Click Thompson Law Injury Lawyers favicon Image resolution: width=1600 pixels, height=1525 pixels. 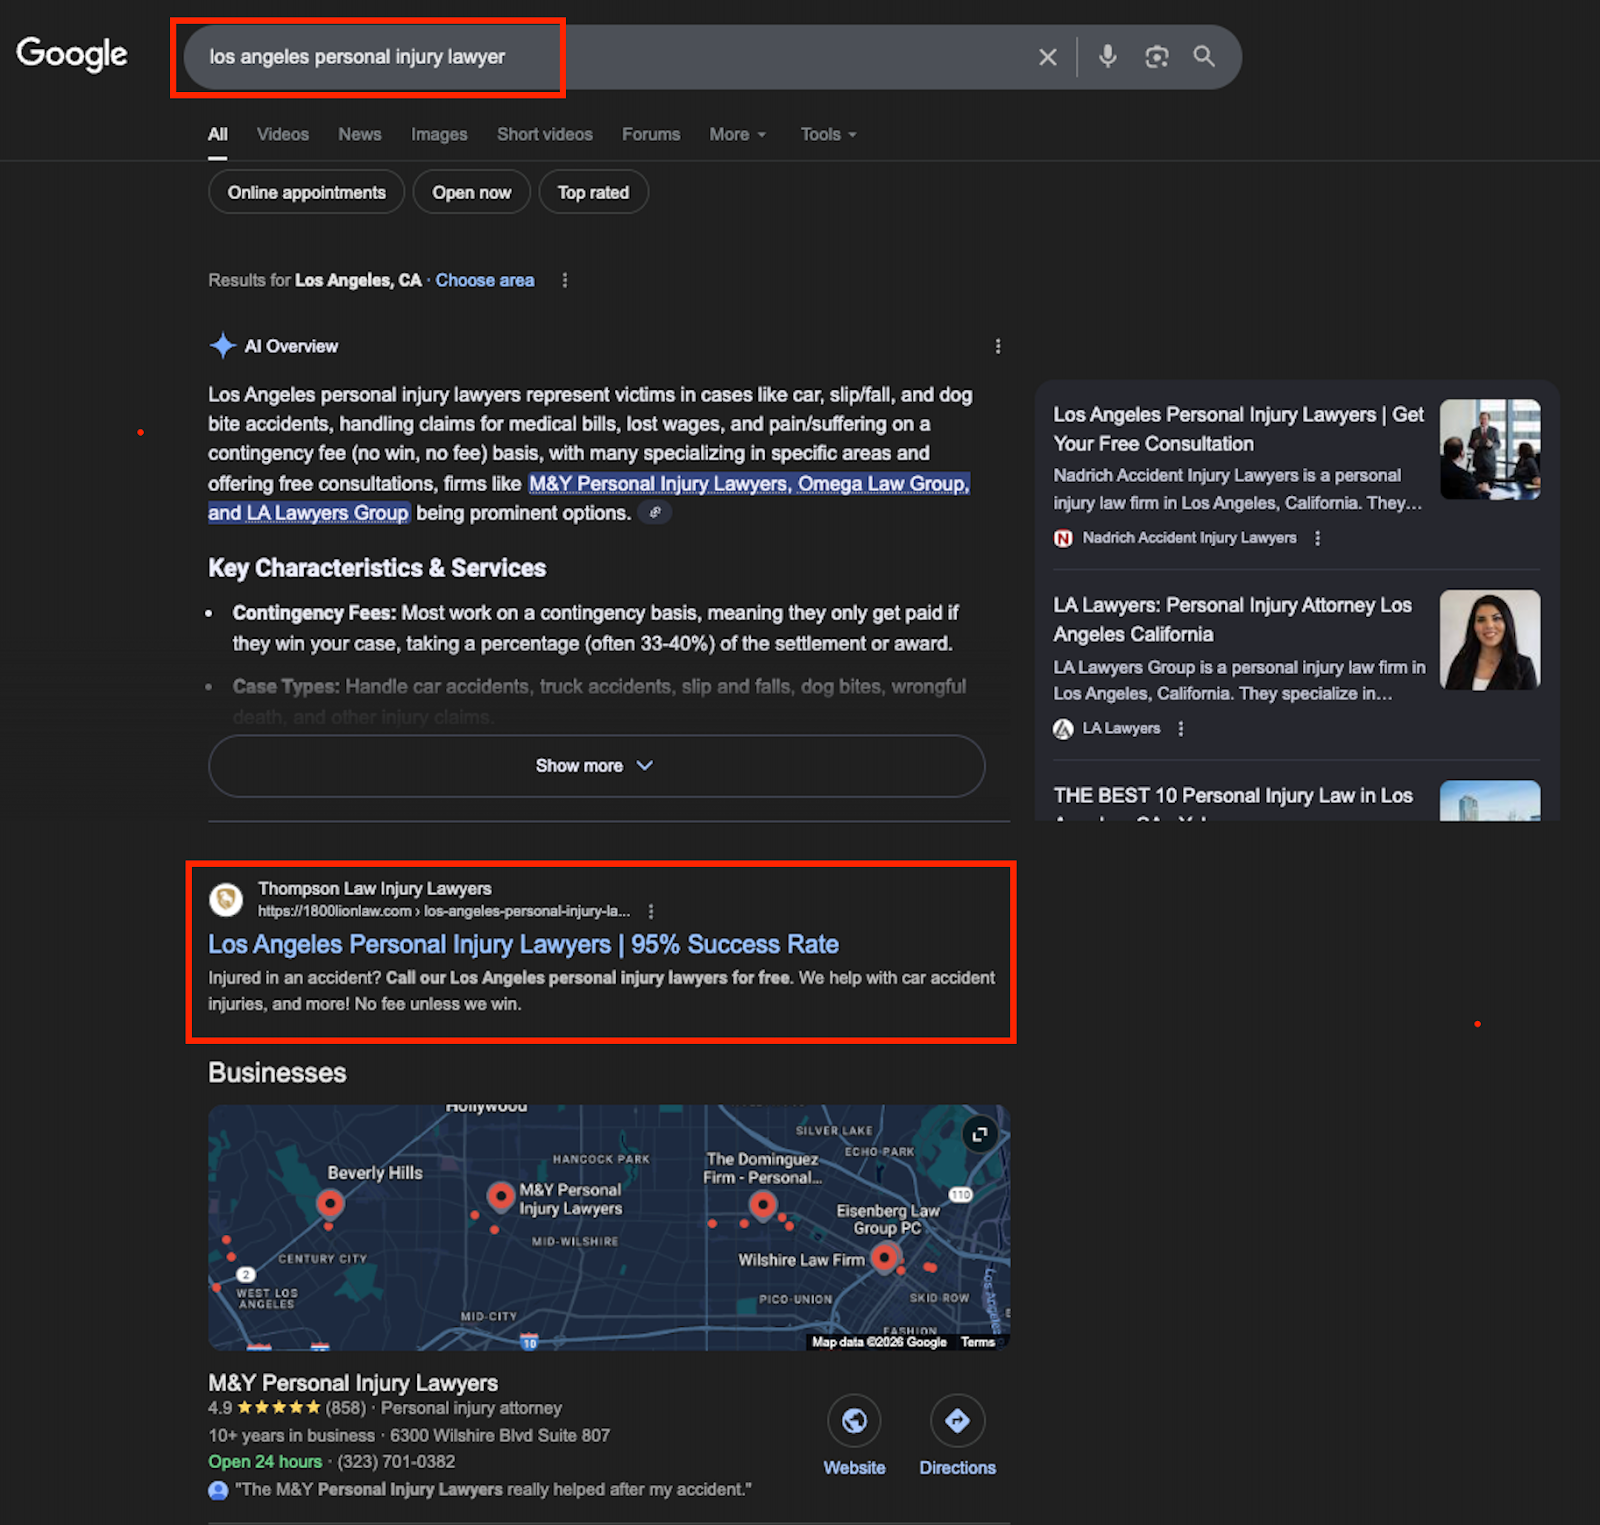click(226, 899)
